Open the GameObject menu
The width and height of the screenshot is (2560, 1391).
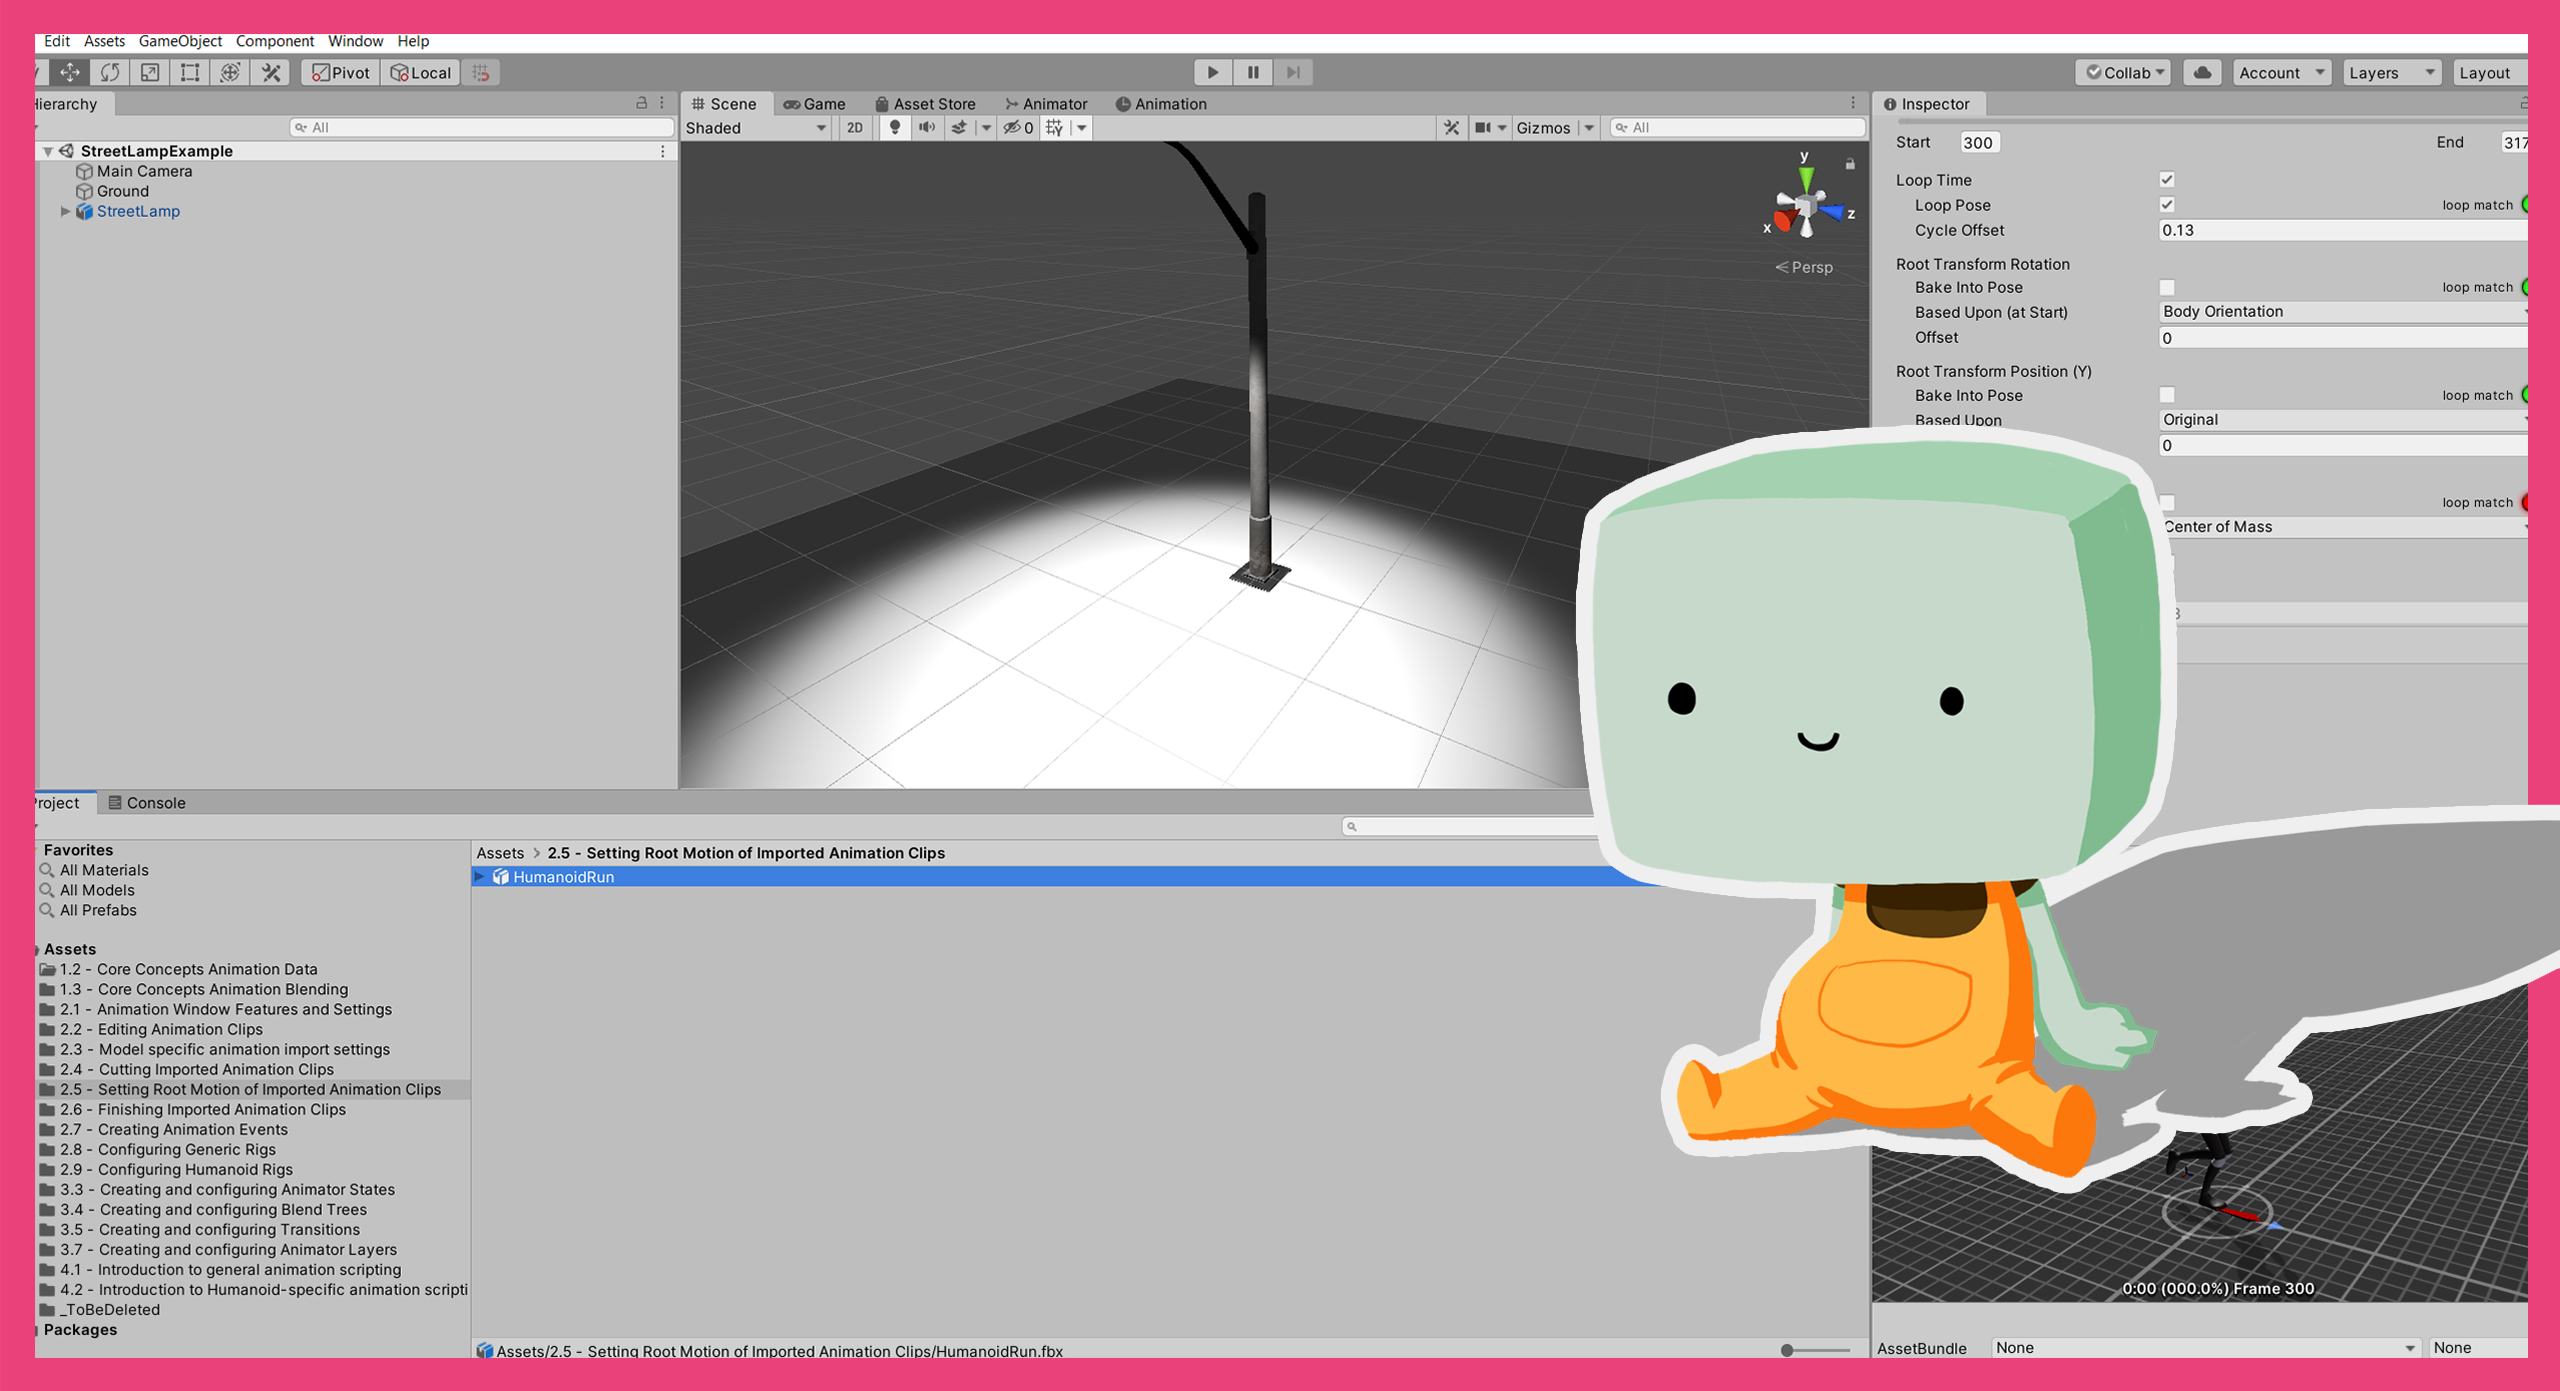click(180, 41)
